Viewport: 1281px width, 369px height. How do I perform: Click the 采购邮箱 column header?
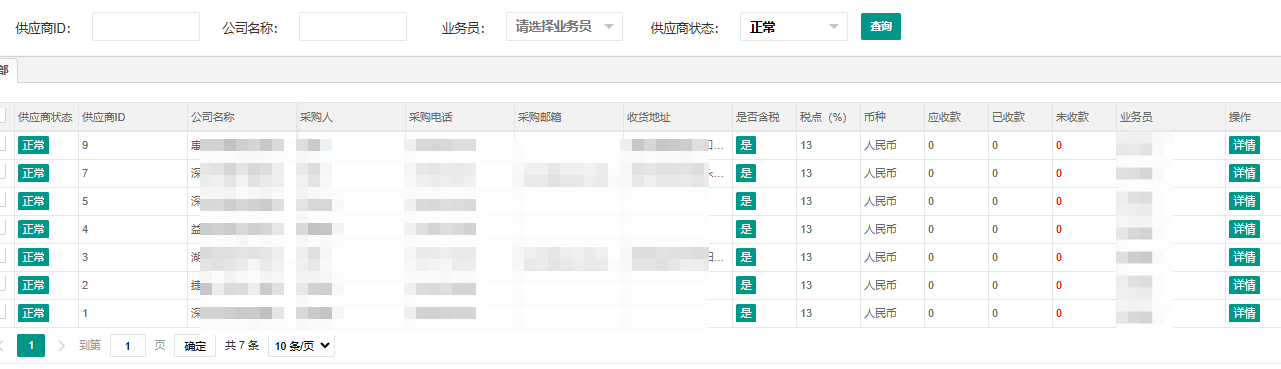coord(568,117)
